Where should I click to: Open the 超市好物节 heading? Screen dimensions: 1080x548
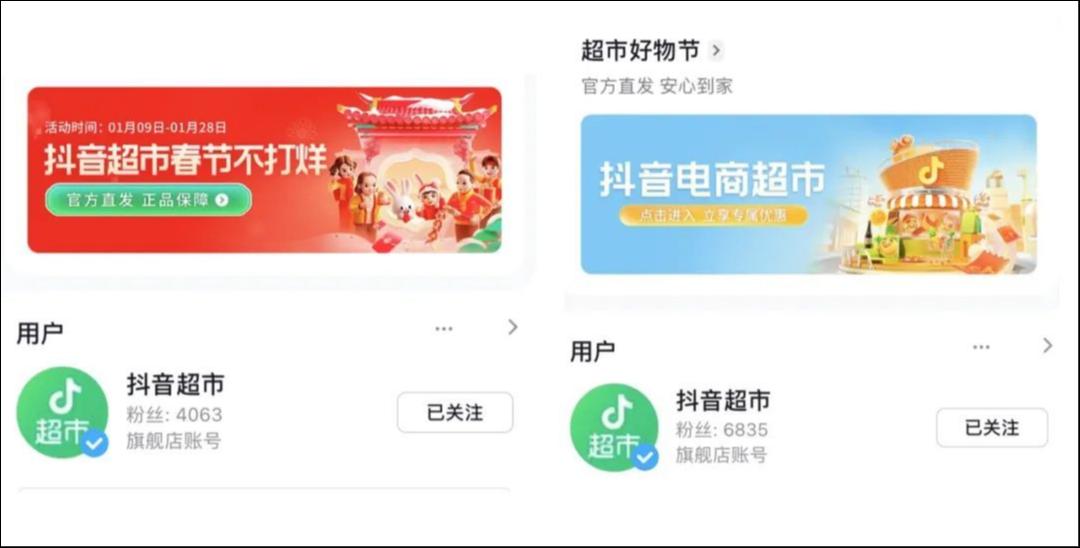641,50
